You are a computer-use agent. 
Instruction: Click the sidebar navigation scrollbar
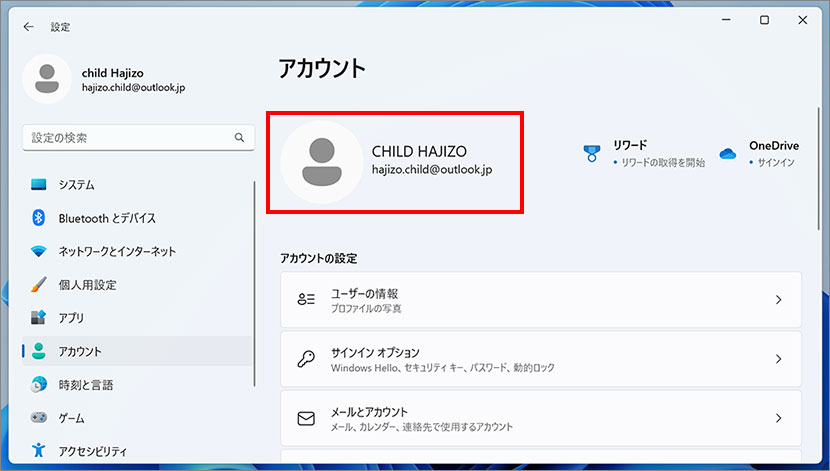(x=255, y=284)
